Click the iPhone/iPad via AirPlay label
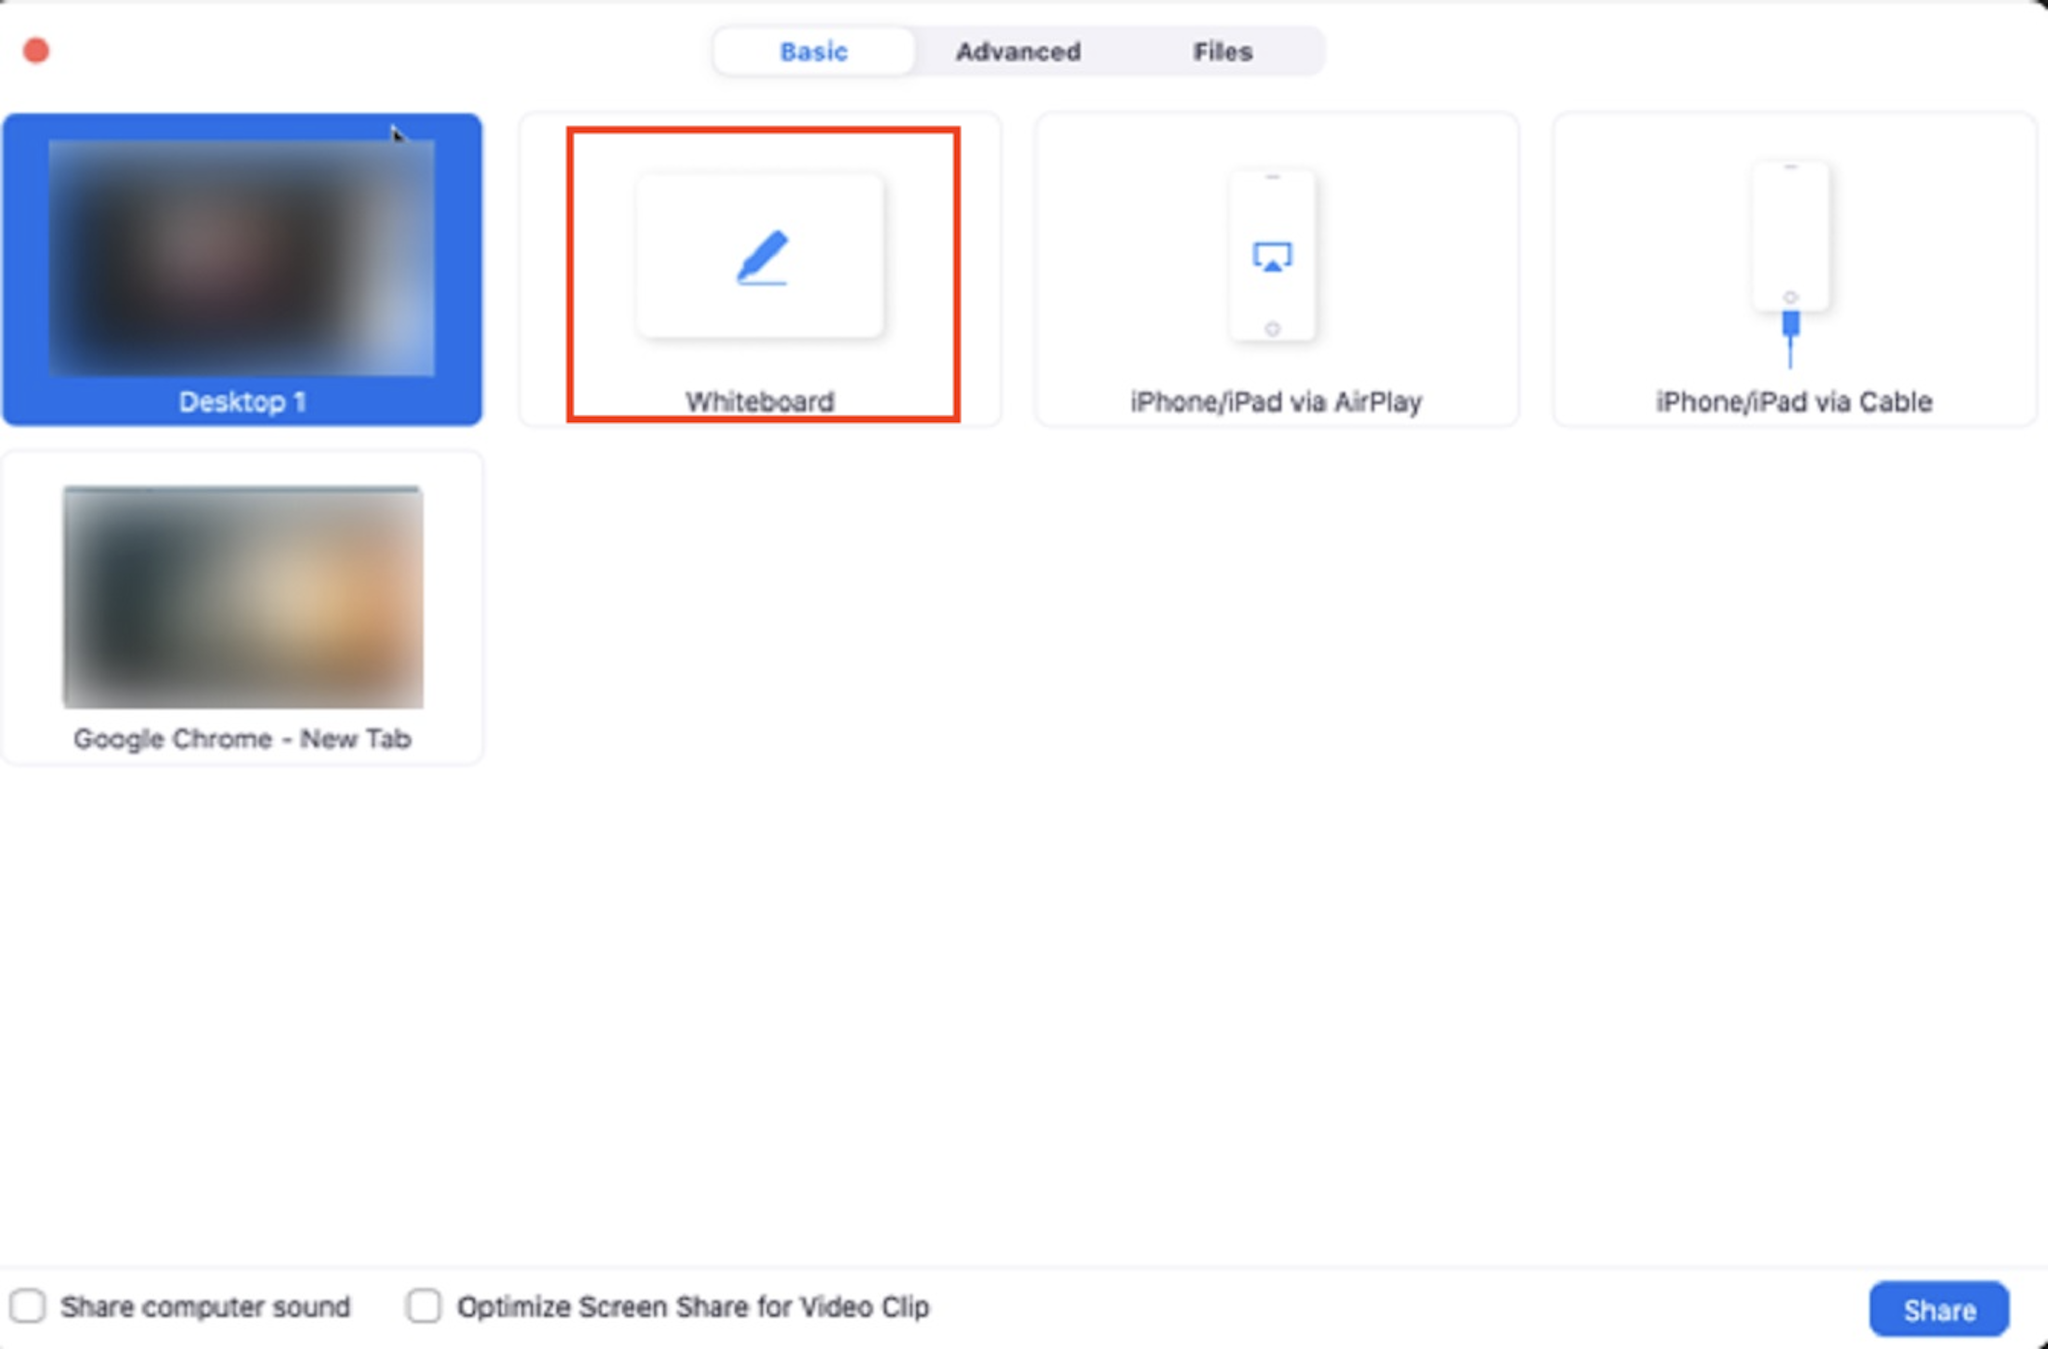Screen dimensions: 2048x1349 pyautogui.click(x=1276, y=402)
